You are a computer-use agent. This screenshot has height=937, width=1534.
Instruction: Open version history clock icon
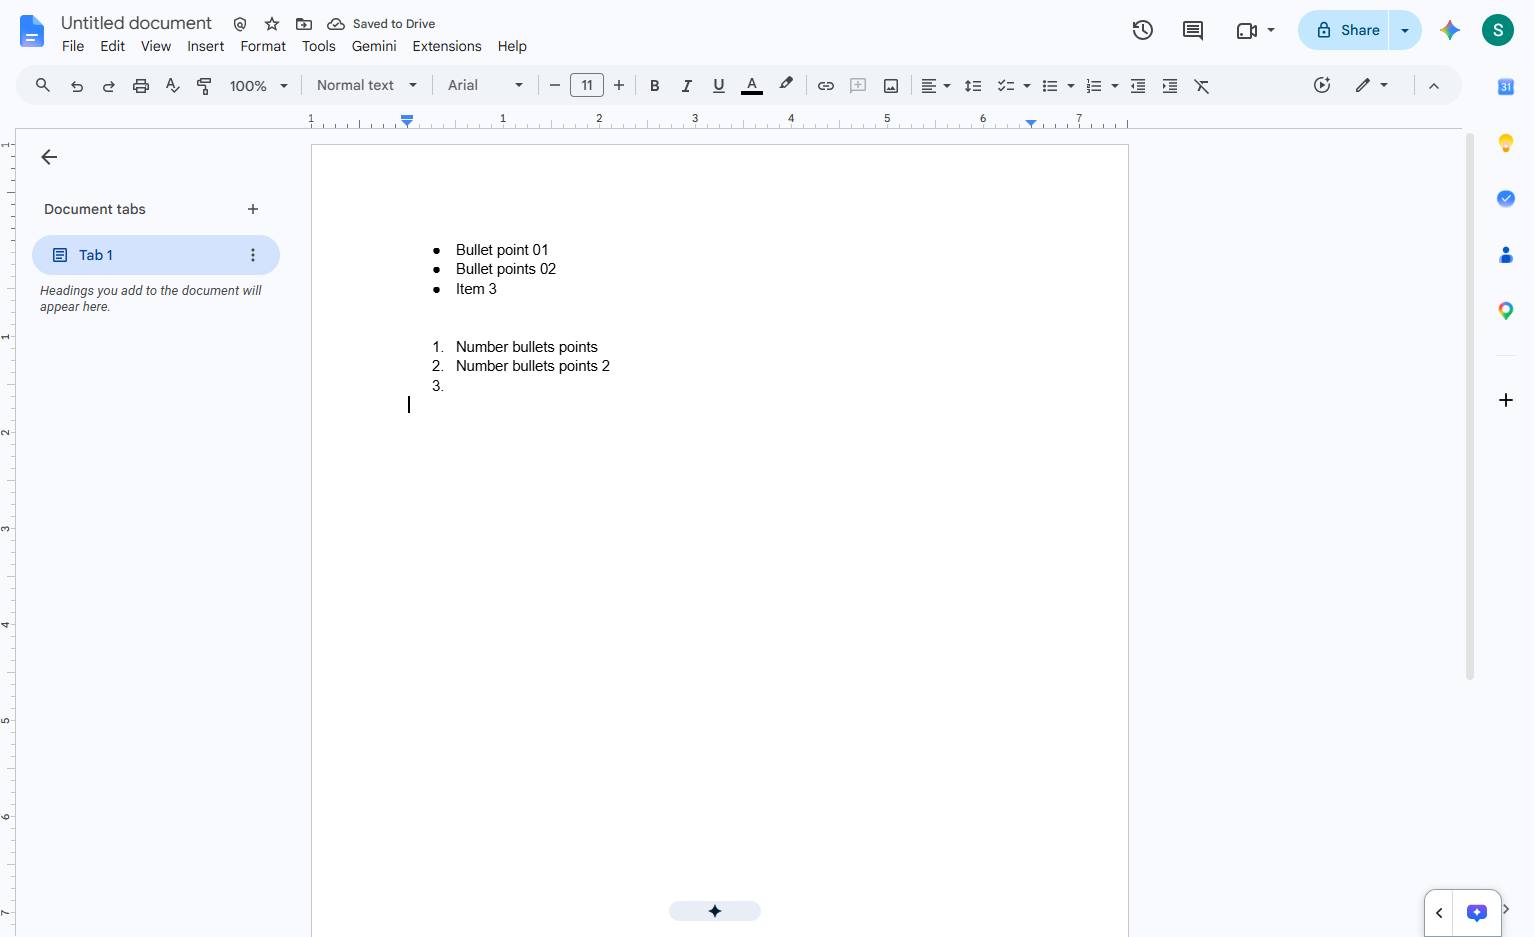[1143, 30]
